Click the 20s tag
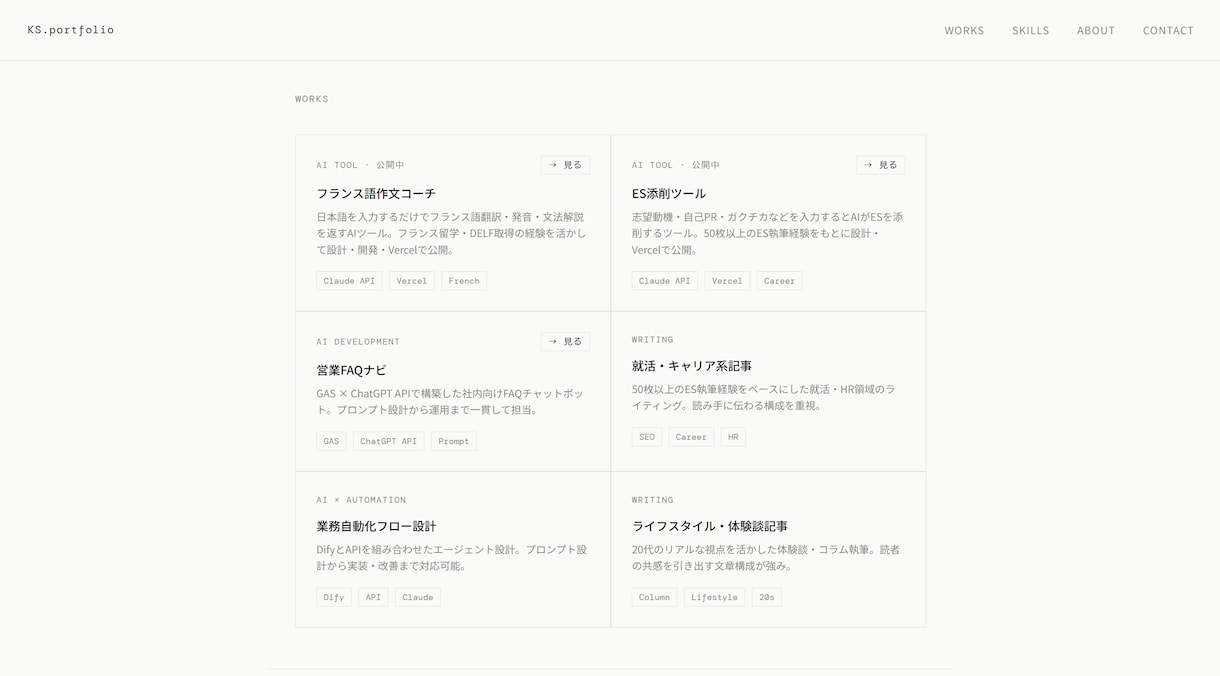 pos(767,597)
